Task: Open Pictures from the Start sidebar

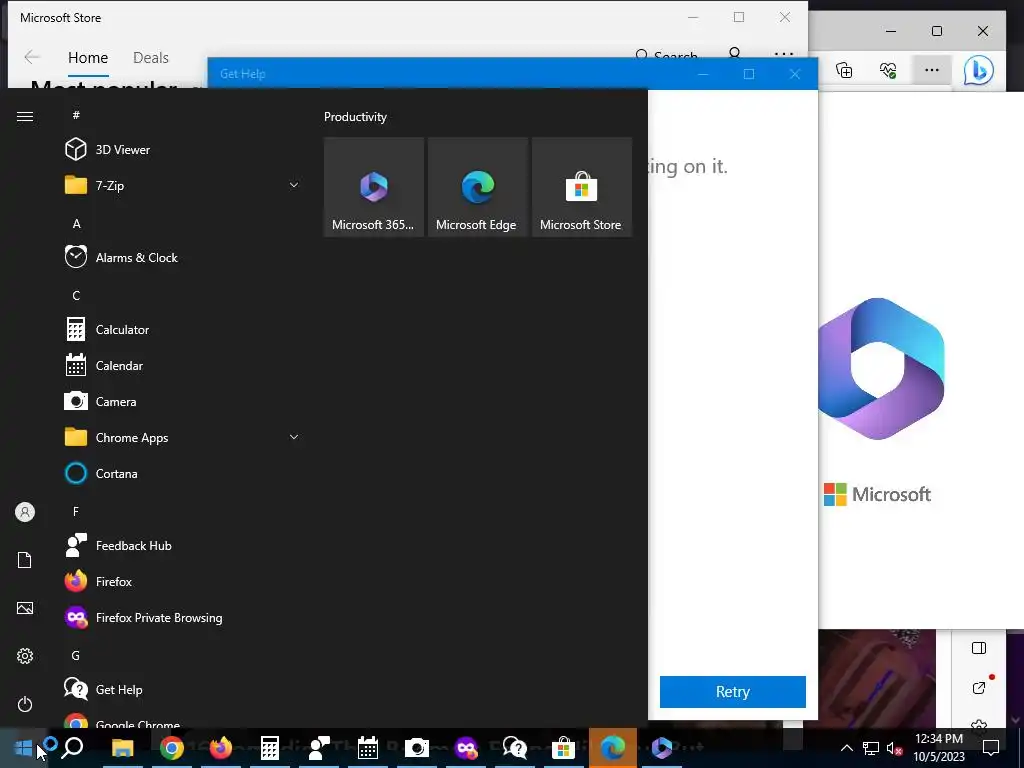Action: [x=25, y=608]
